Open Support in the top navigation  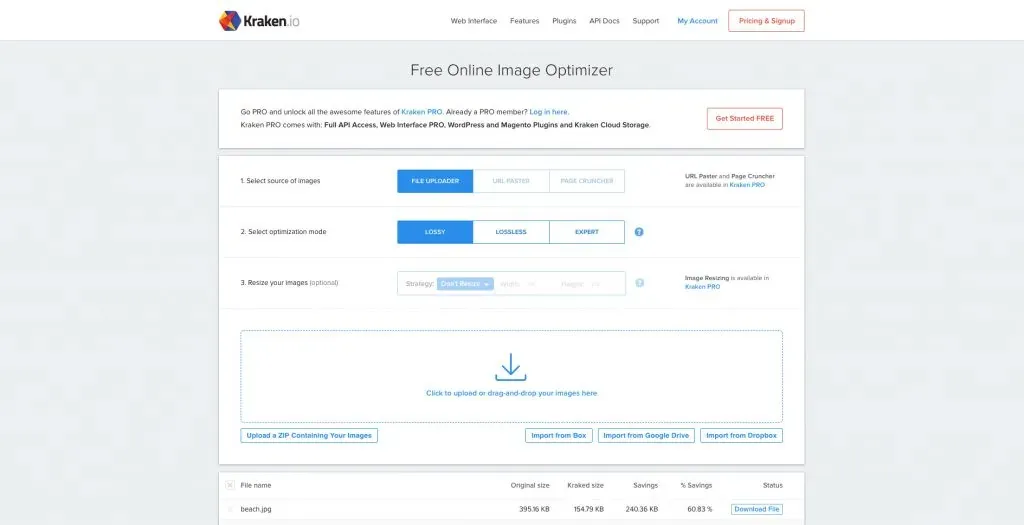(x=646, y=21)
